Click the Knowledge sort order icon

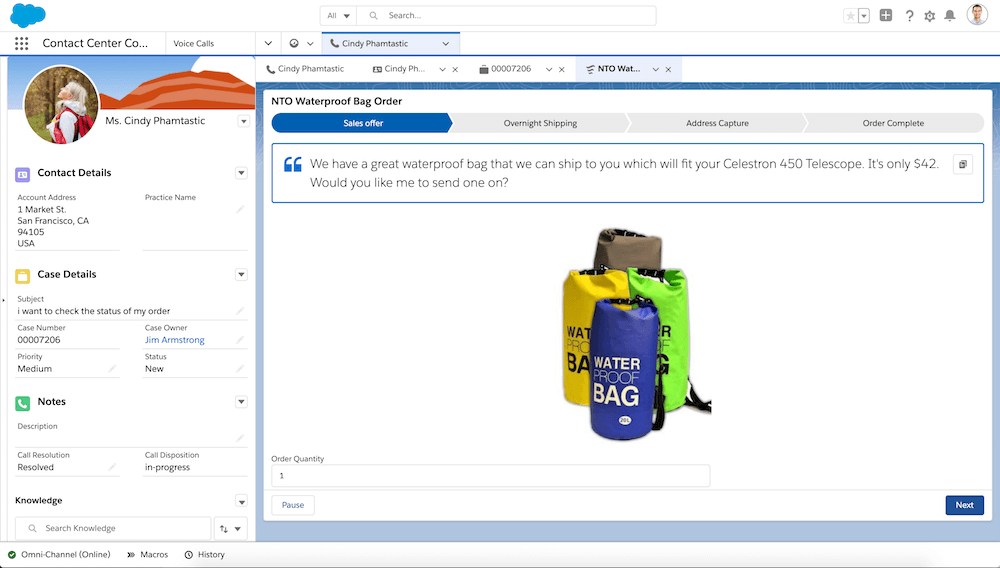point(231,528)
